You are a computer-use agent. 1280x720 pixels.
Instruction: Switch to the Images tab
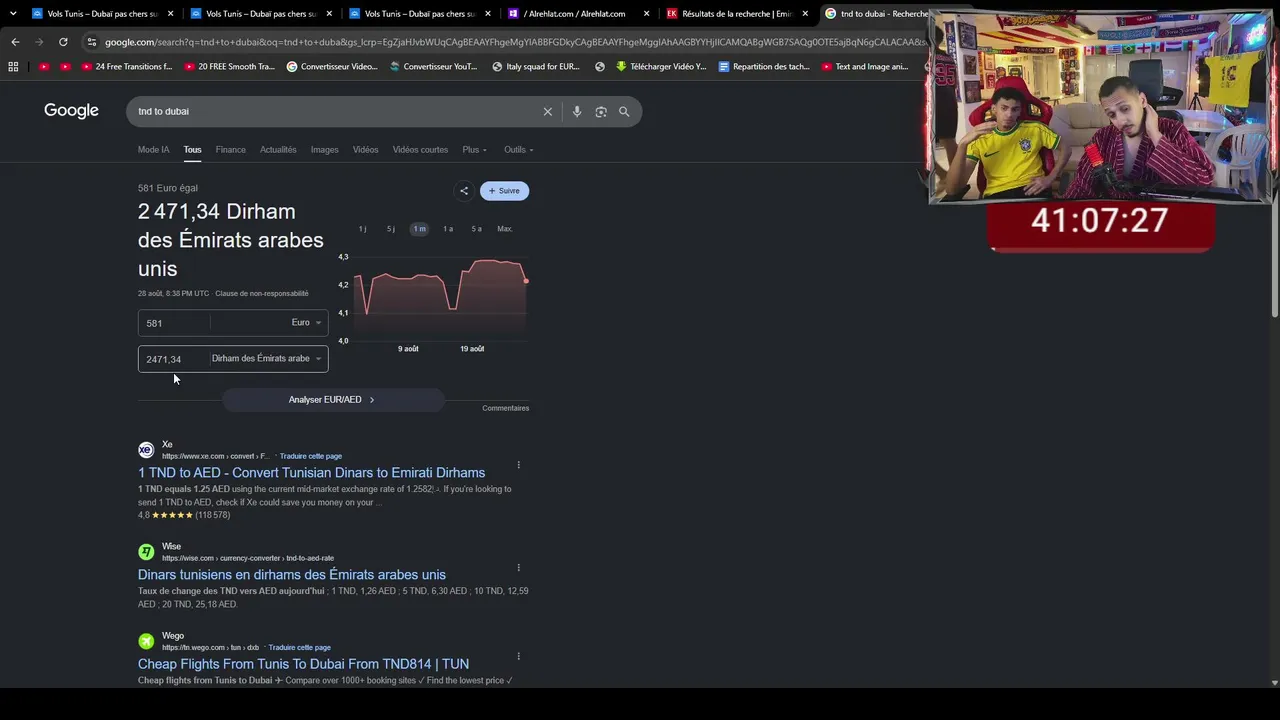pyautogui.click(x=324, y=150)
